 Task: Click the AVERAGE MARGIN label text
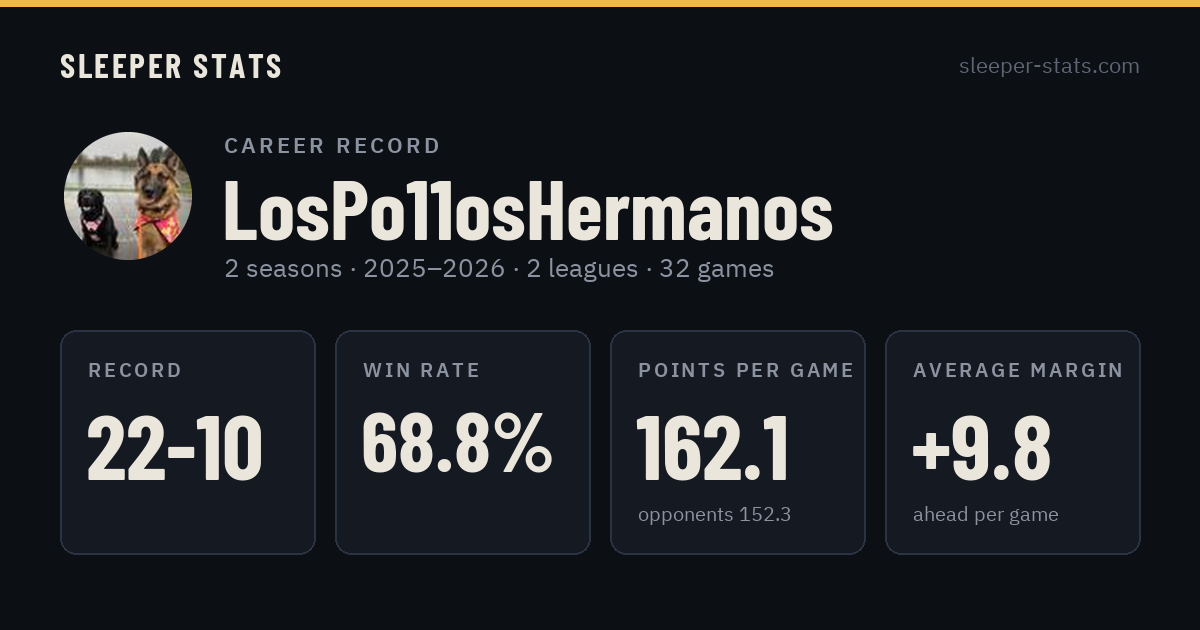pyautogui.click(x=1018, y=370)
